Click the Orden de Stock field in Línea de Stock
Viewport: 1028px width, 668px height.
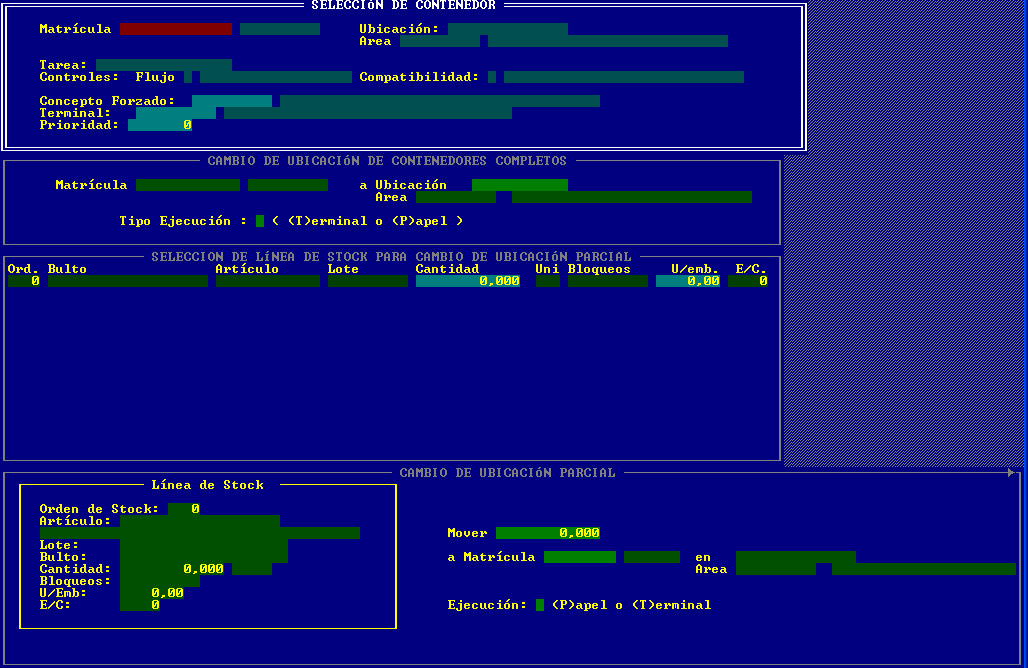pos(183,509)
